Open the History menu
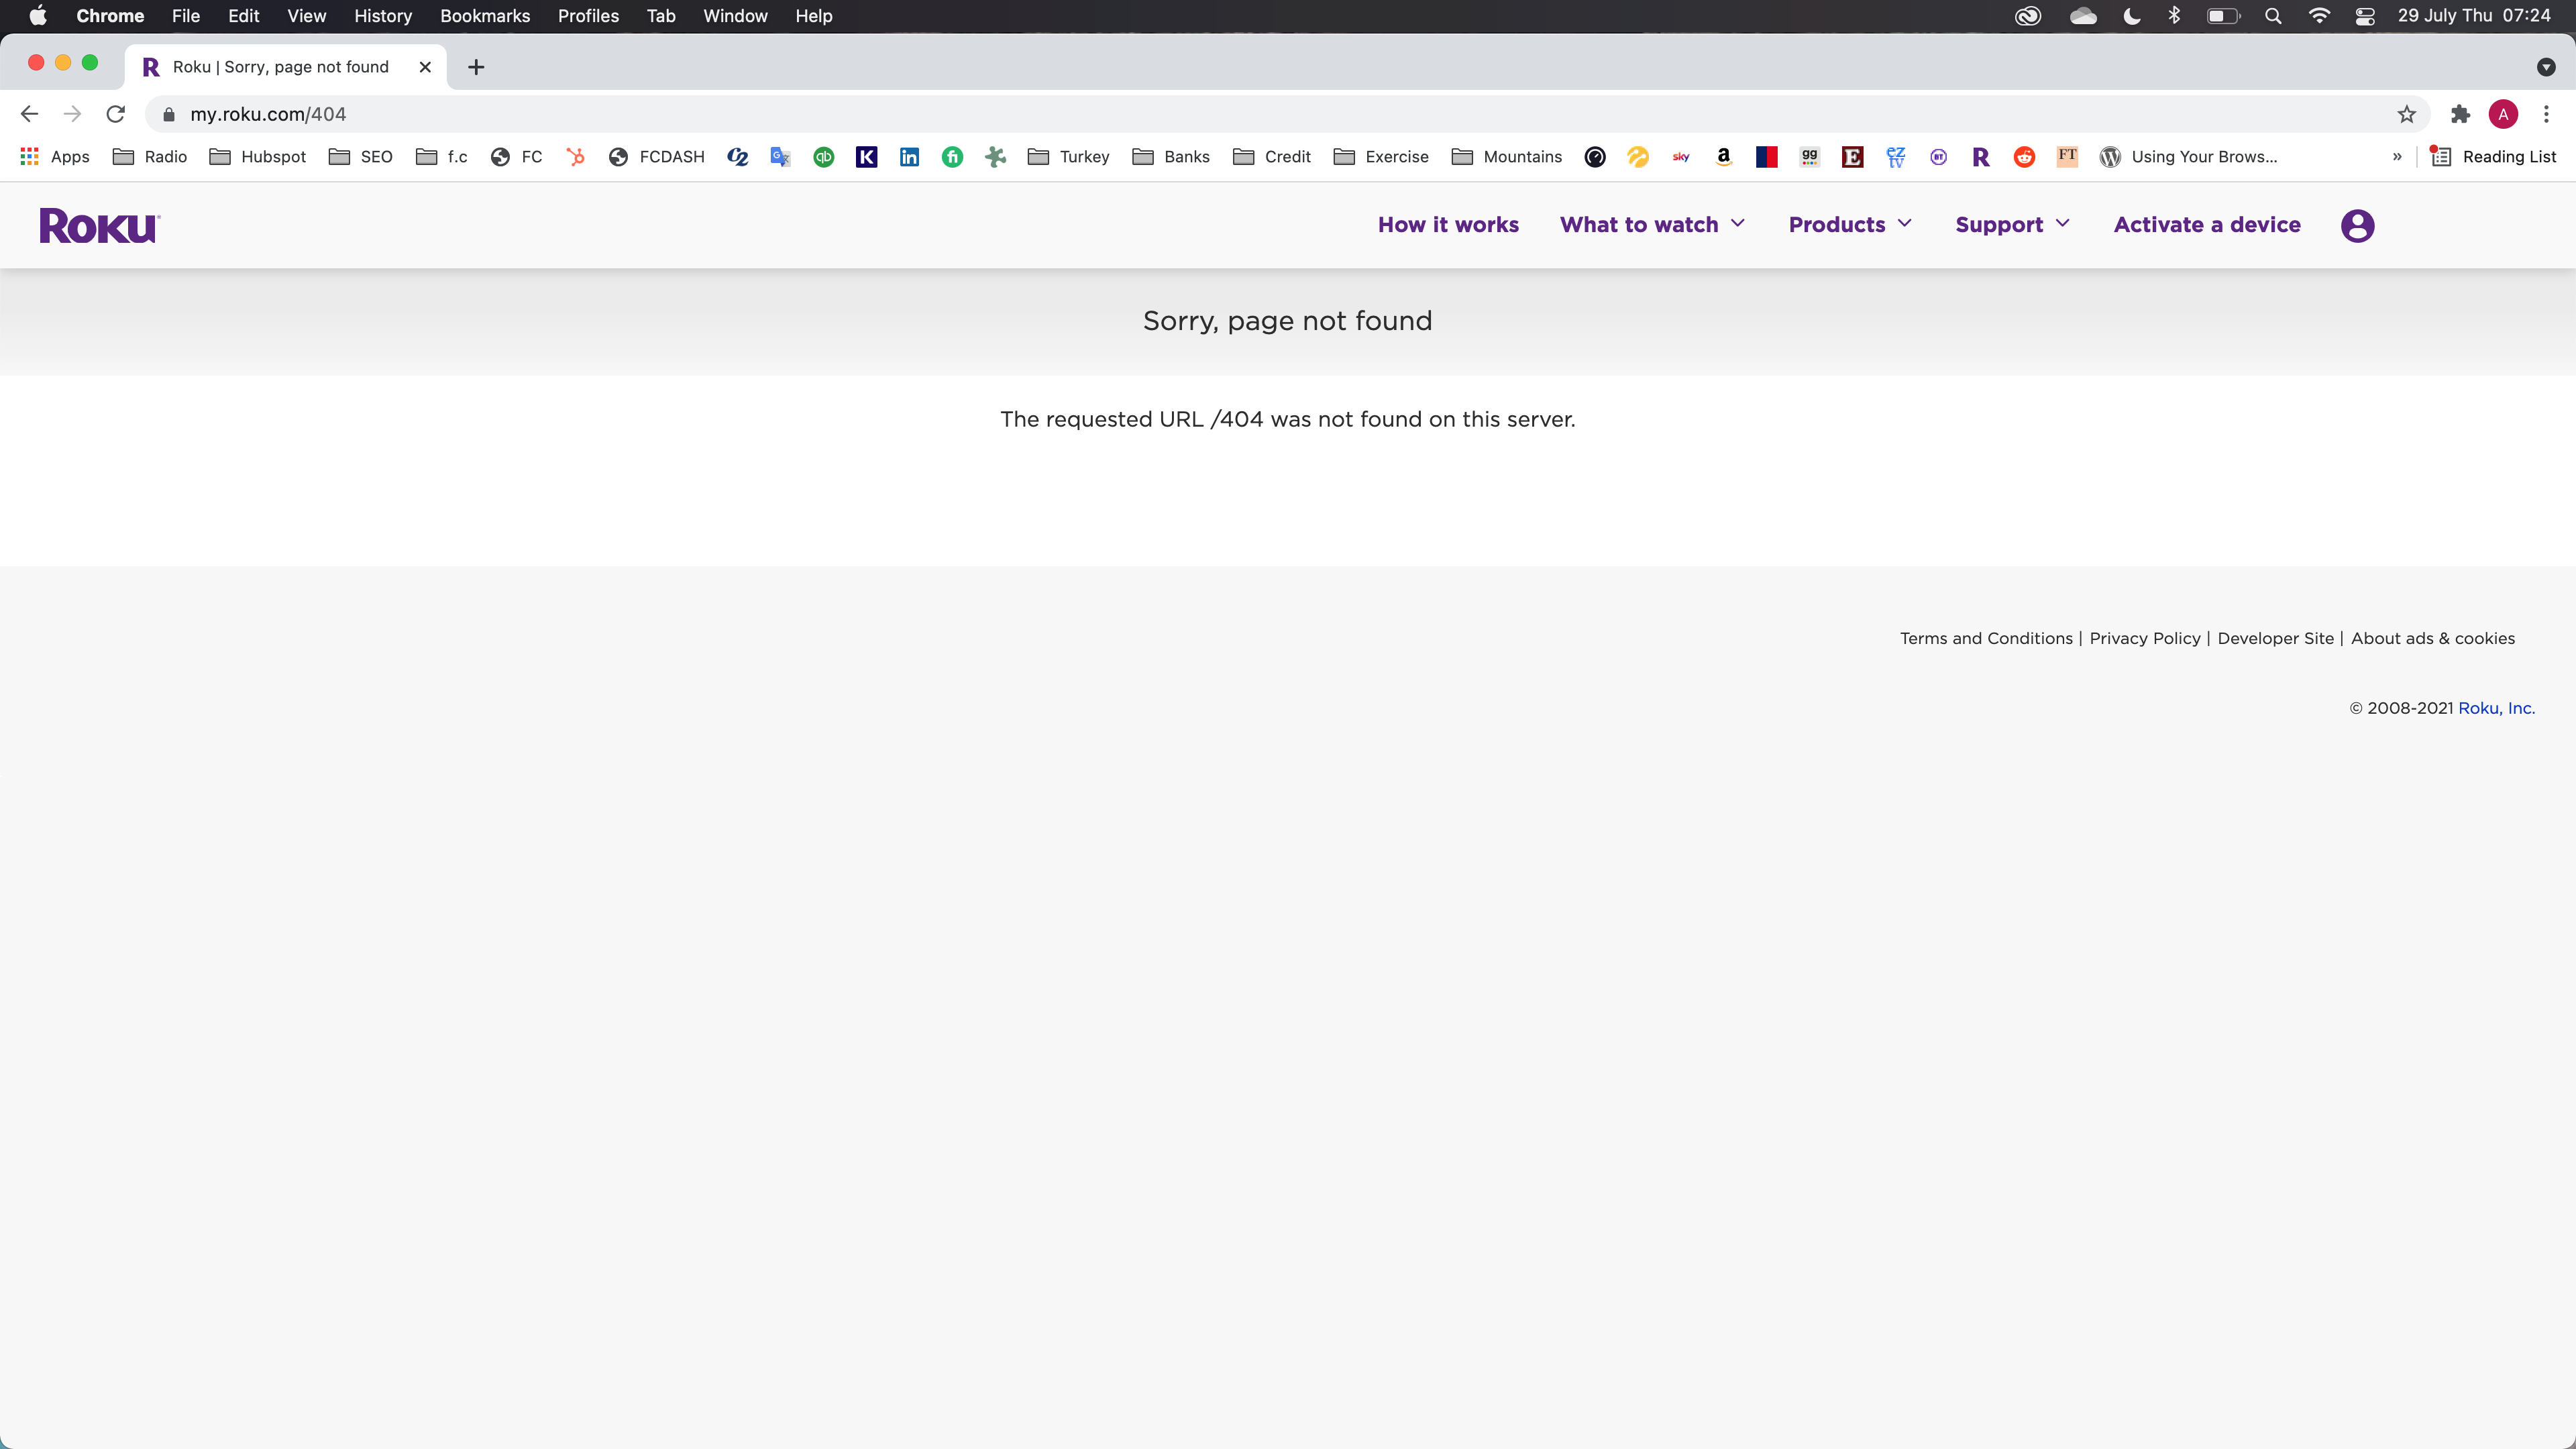Viewport: 2576px width, 1449px height. pyautogui.click(x=383, y=16)
